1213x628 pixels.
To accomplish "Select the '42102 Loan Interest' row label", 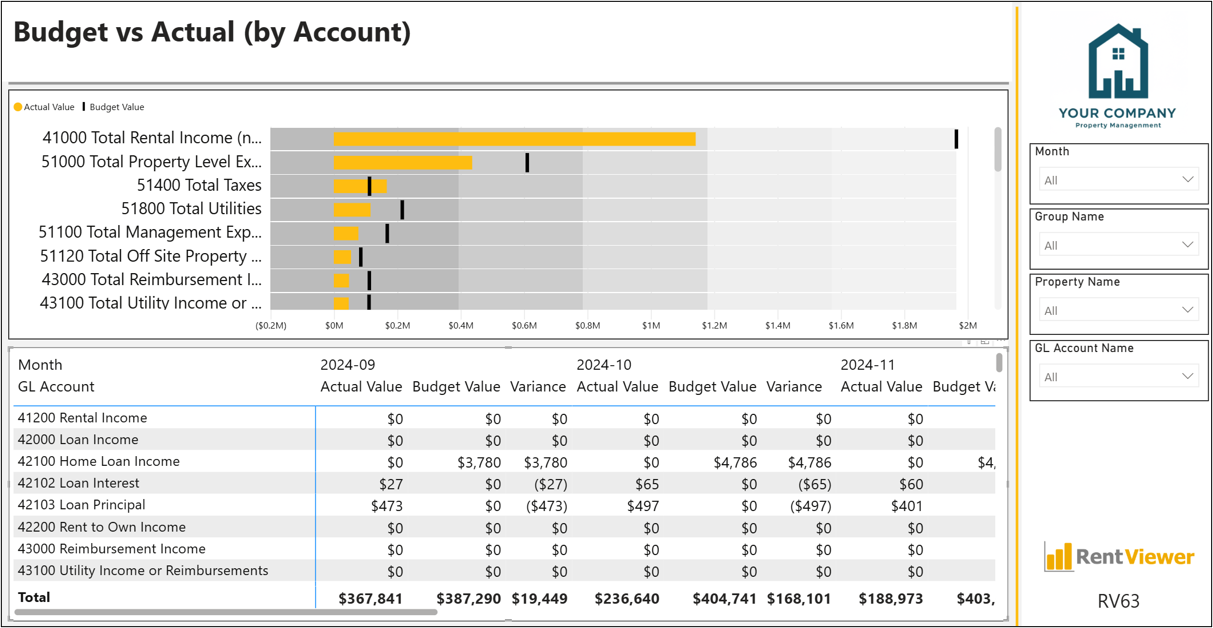I will [81, 483].
